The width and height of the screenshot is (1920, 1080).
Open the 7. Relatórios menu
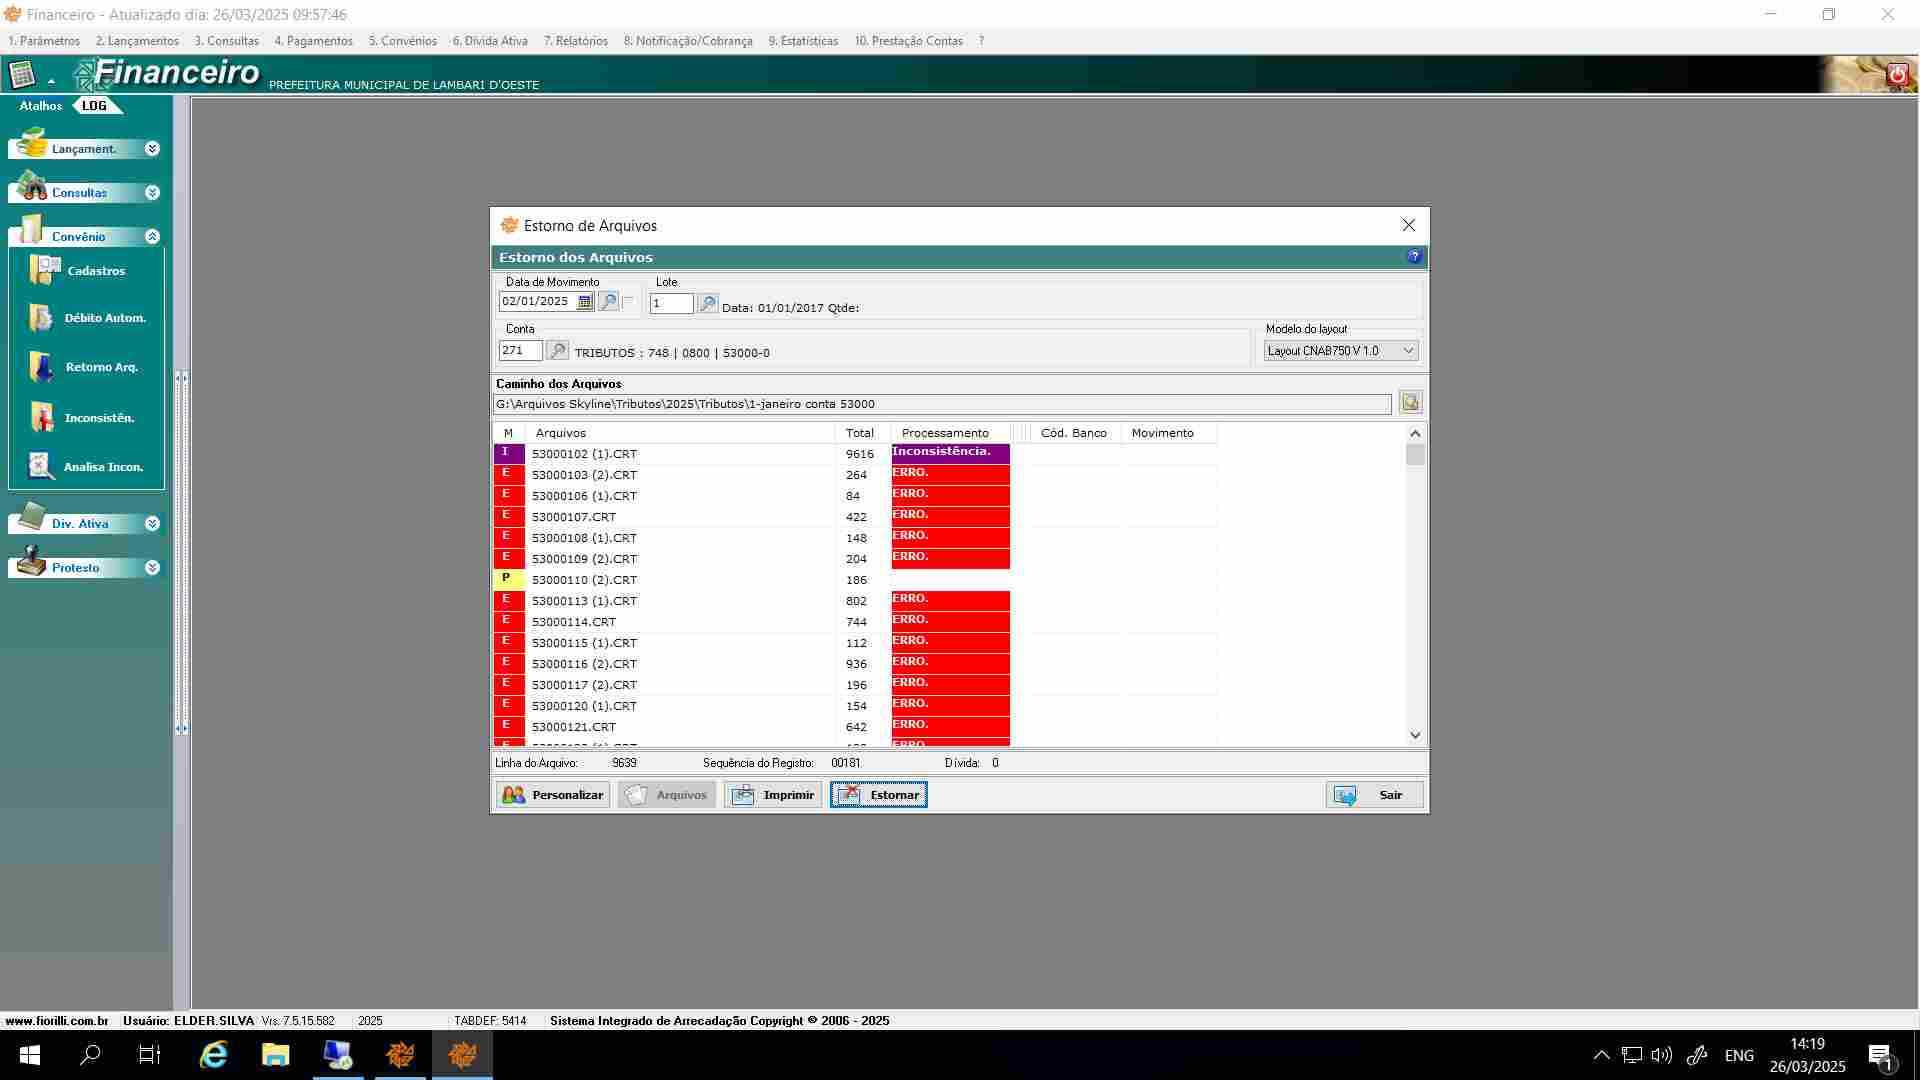click(575, 41)
